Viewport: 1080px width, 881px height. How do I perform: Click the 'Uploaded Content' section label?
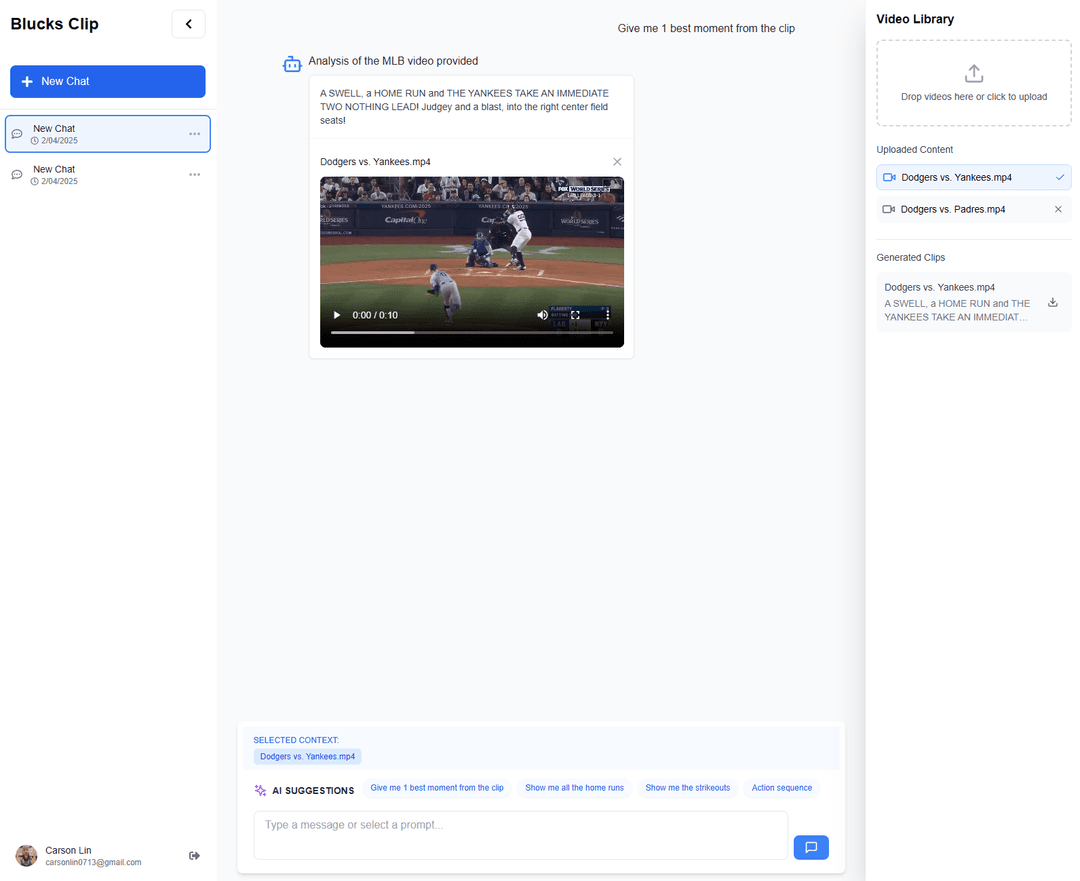915,149
